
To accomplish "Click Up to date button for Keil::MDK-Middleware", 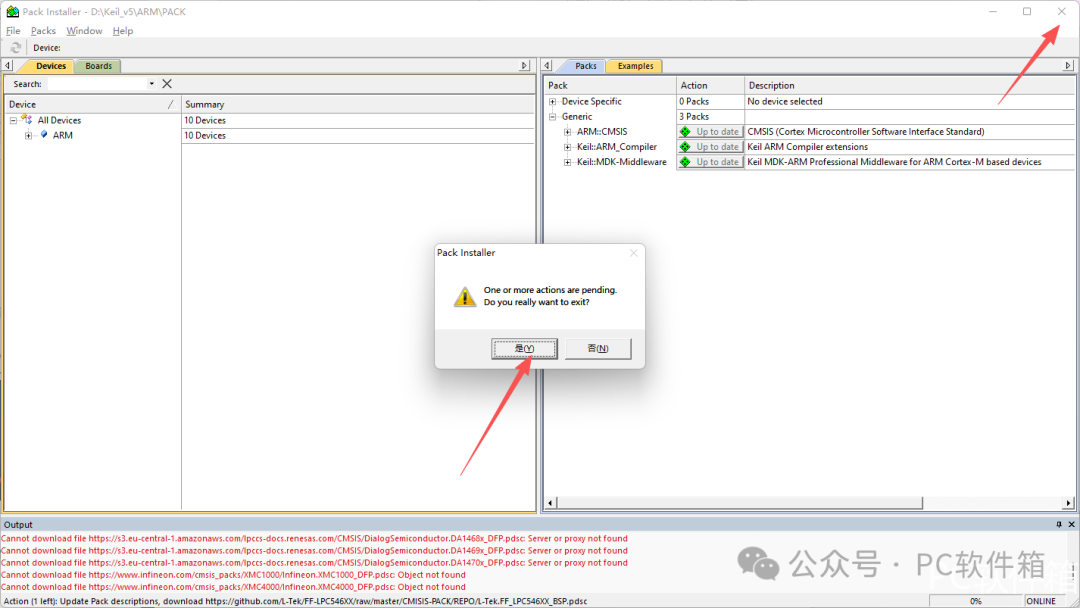I will (x=710, y=162).
